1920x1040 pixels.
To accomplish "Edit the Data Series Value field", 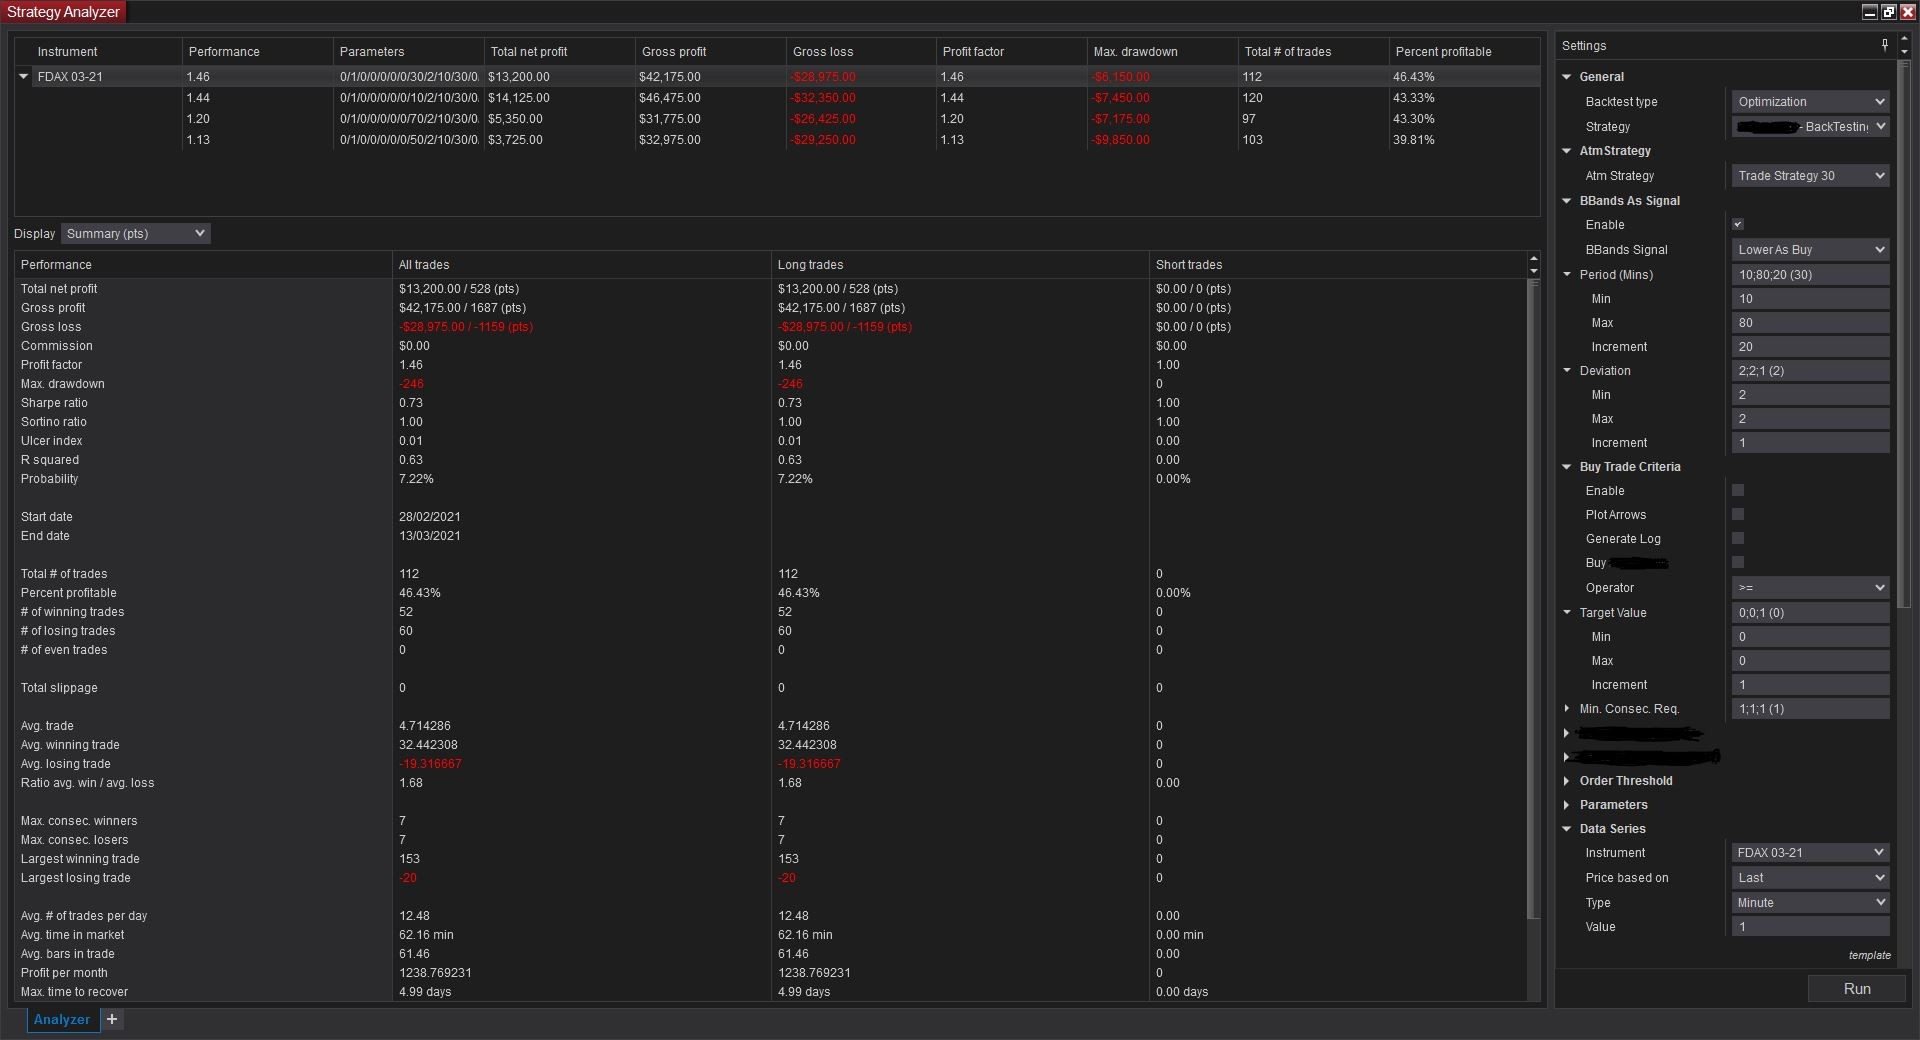I will pyautogui.click(x=1810, y=927).
